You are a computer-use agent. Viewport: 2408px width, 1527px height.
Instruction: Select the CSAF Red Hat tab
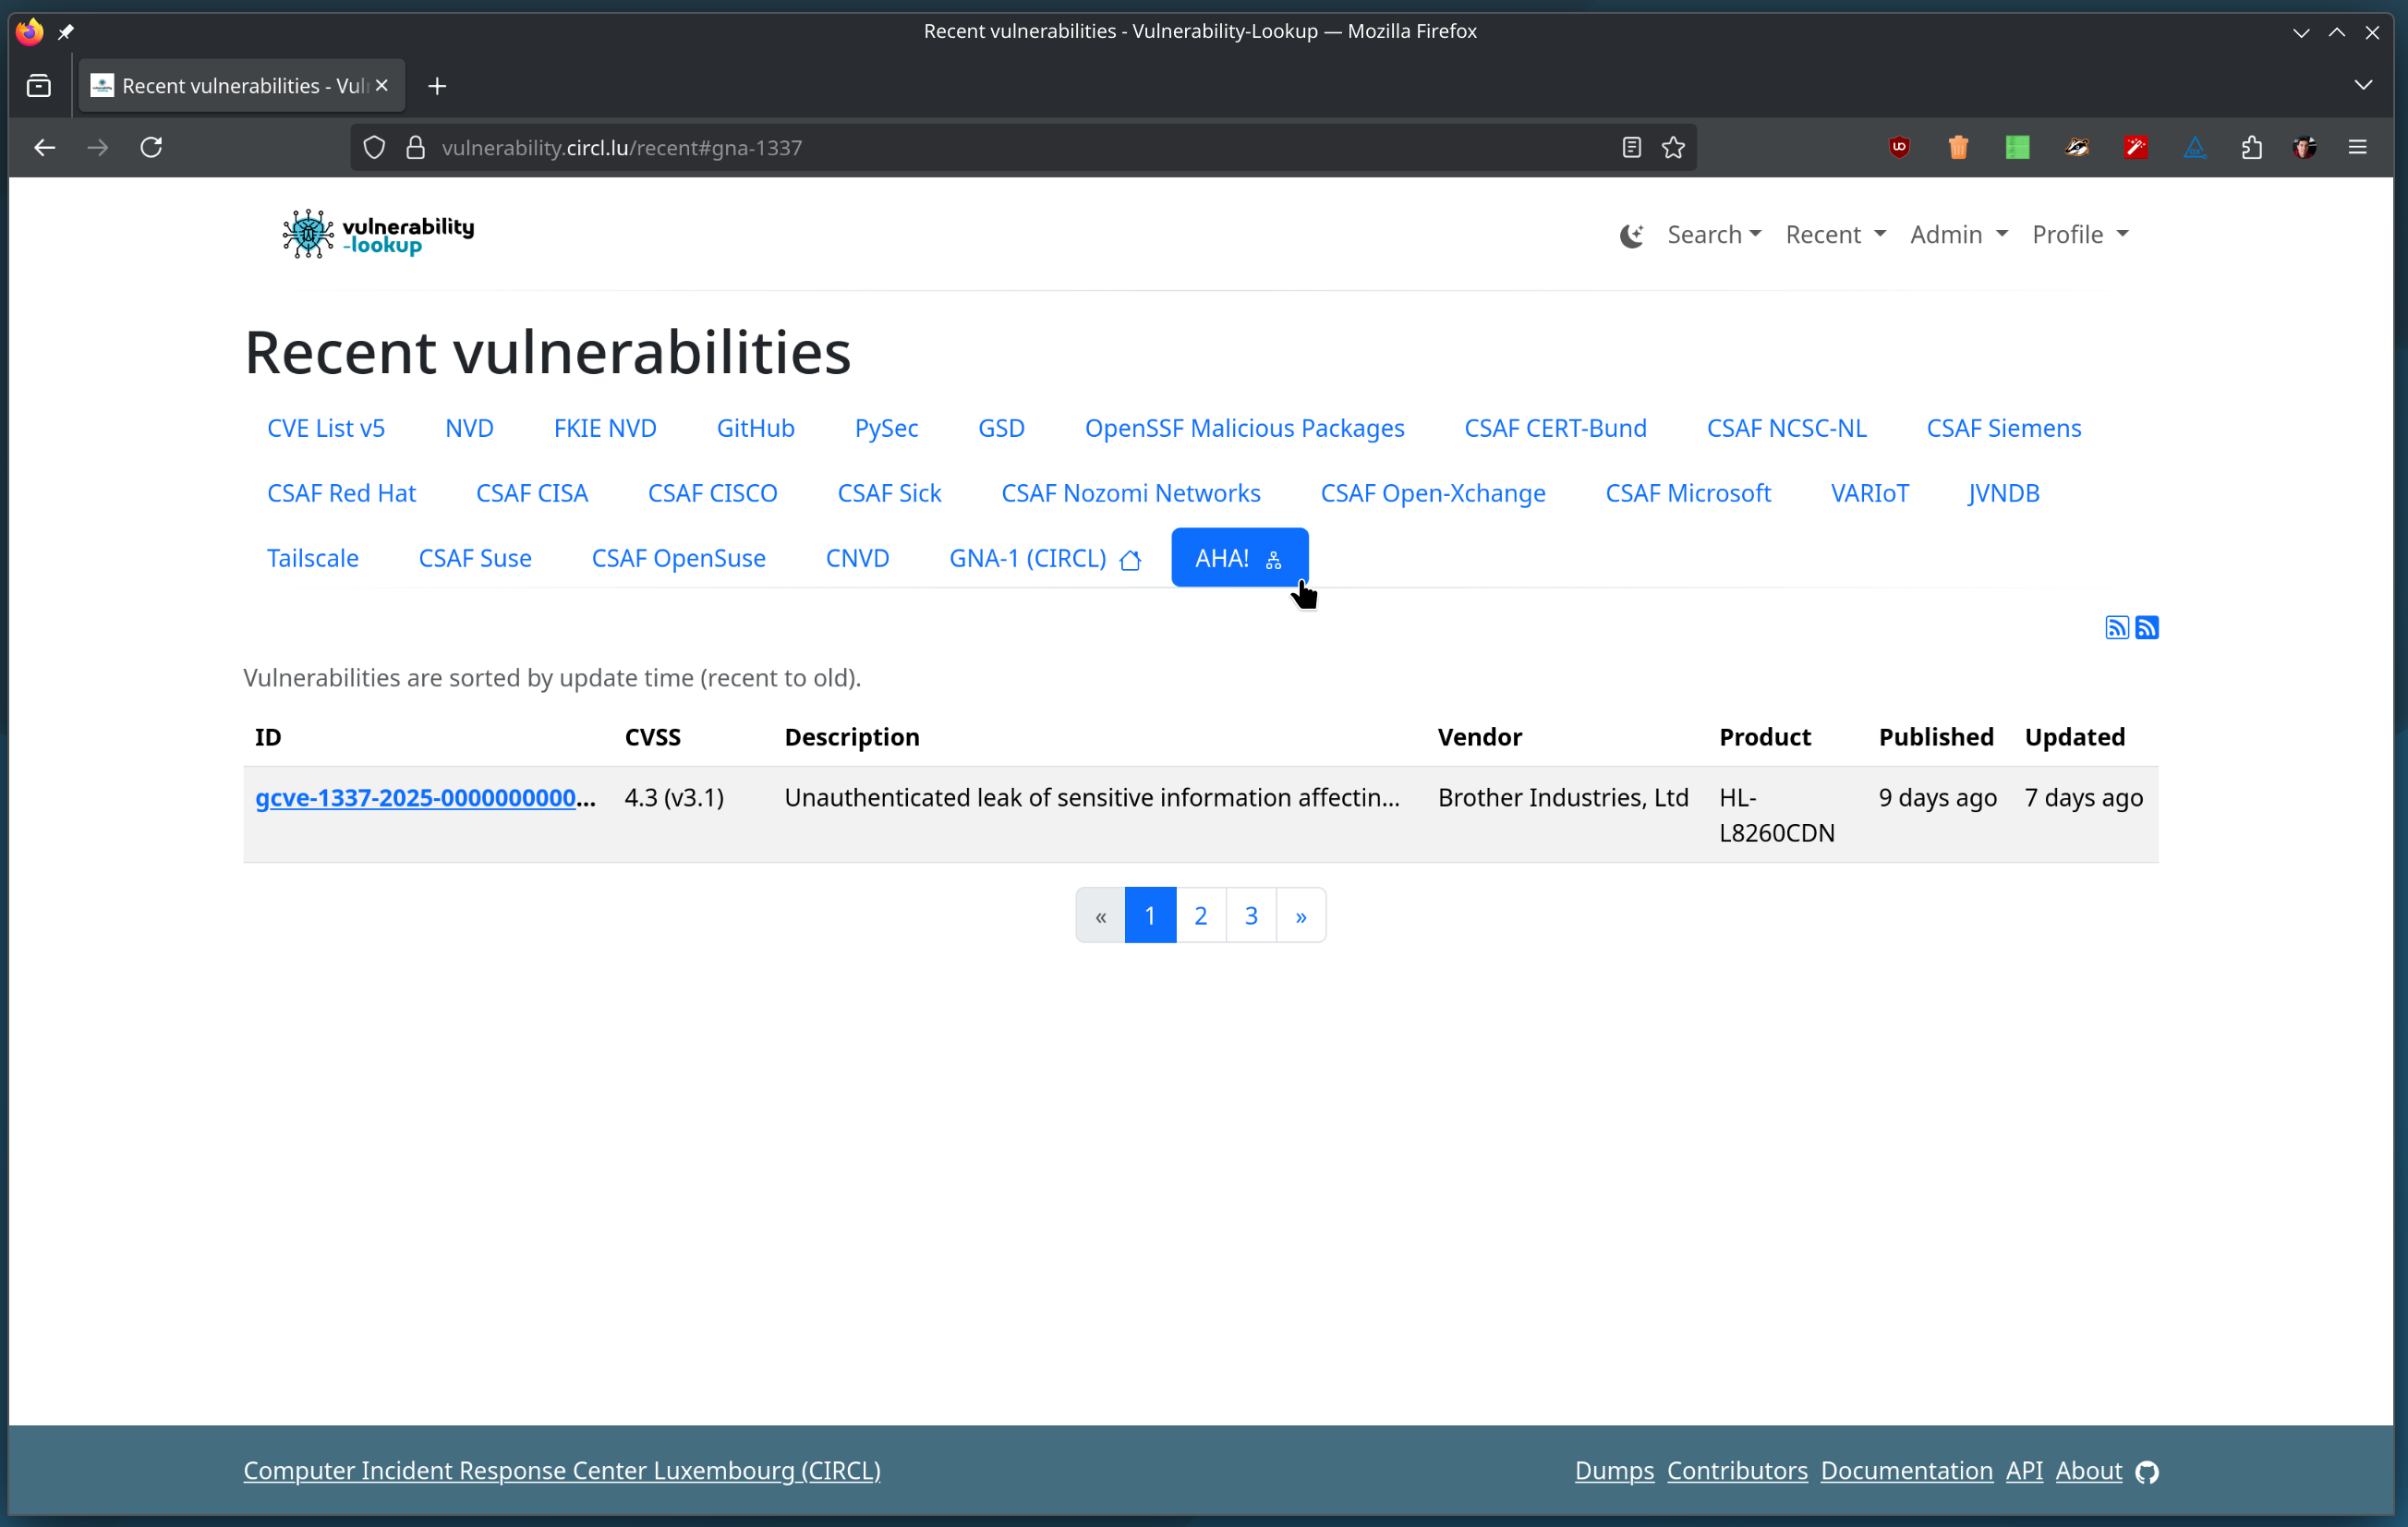coord(341,493)
